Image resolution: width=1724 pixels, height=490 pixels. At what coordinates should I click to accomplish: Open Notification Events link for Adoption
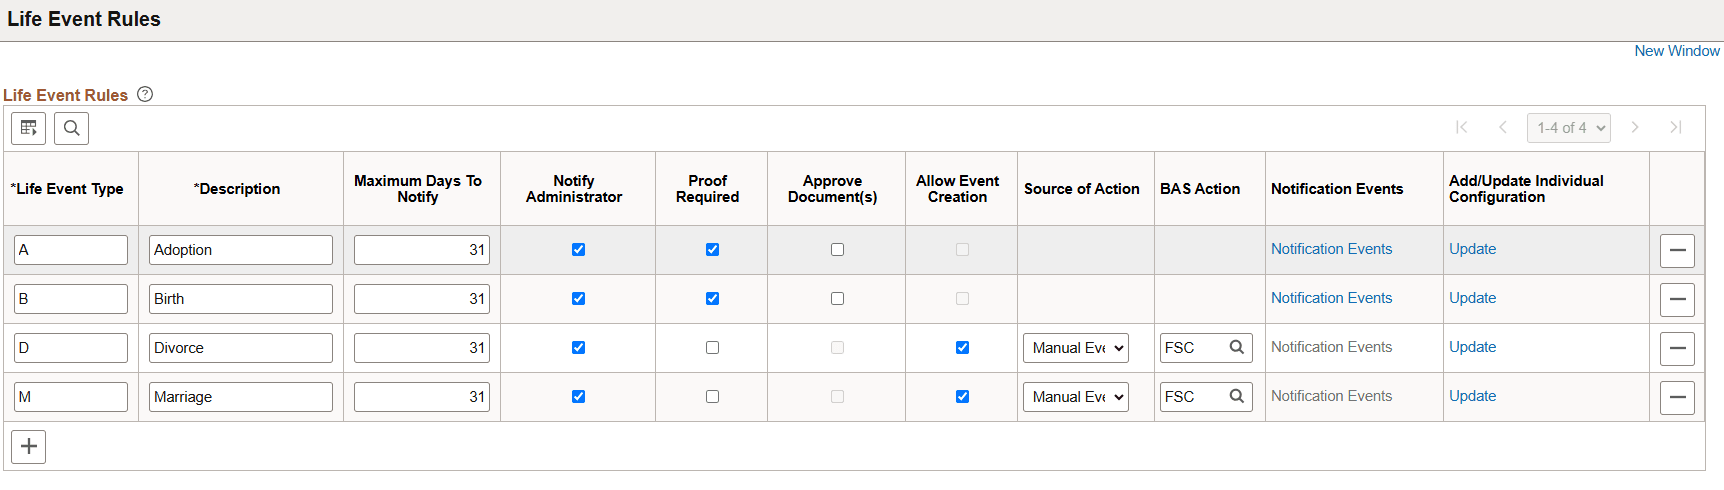coord(1331,249)
